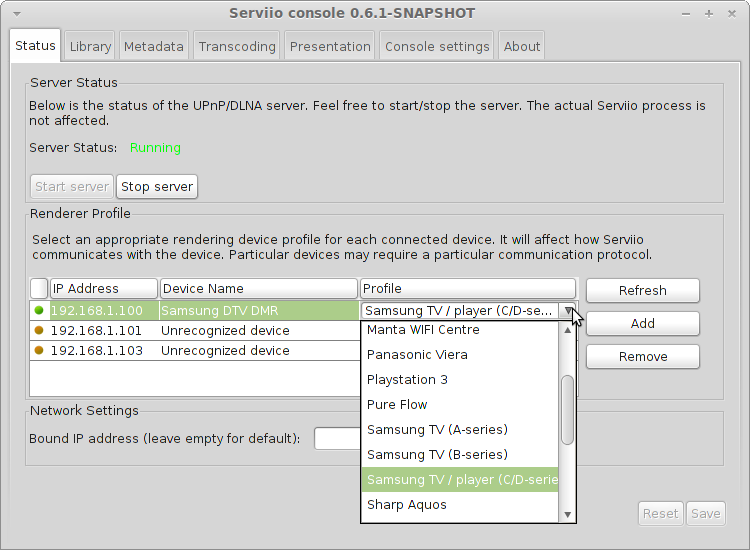
Task: Switch to the Transcoding tab
Action: click(x=237, y=46)
